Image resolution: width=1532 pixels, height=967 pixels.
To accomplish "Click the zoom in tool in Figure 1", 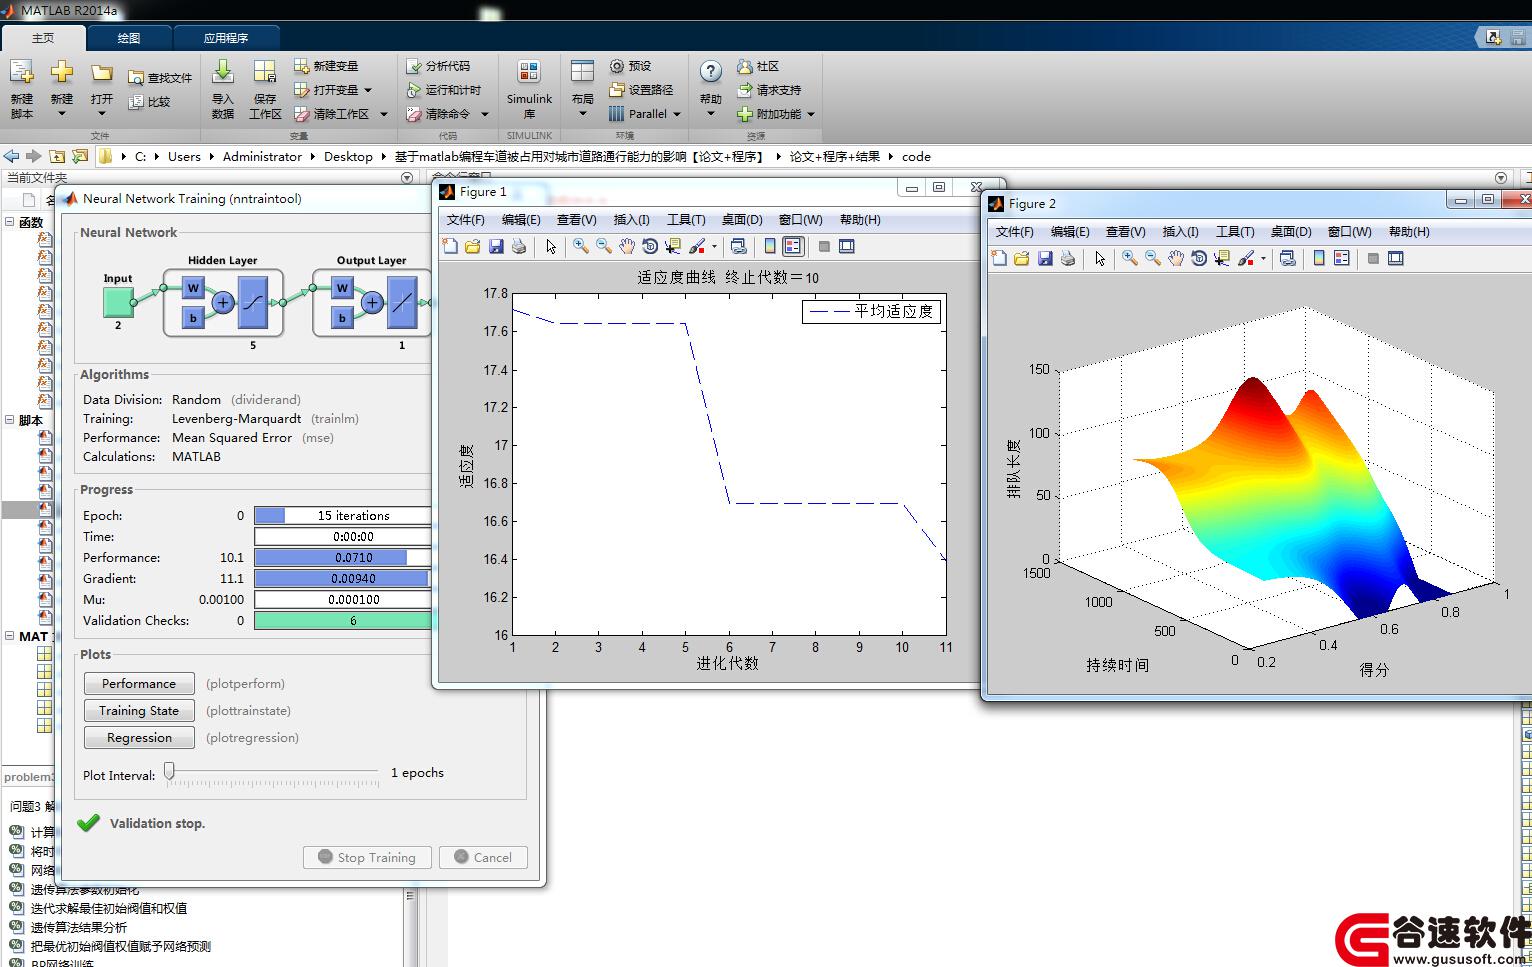I will [x=580, y=246].
